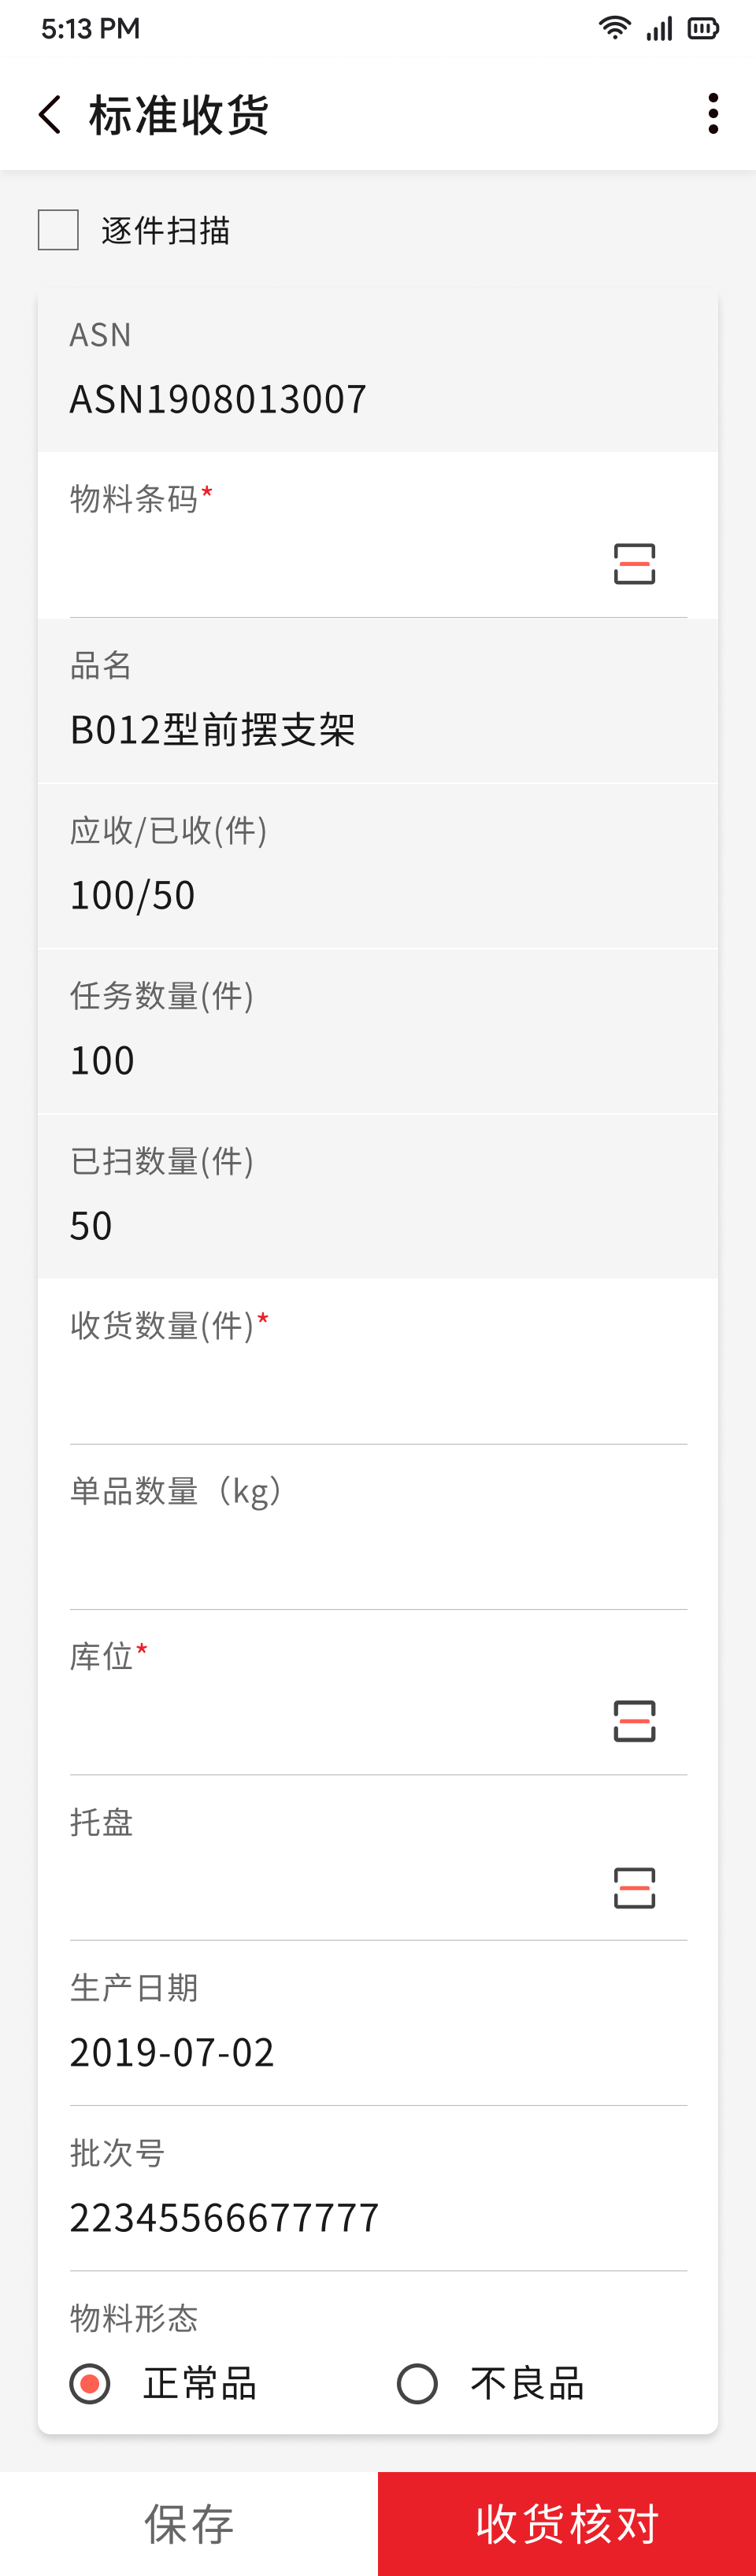Viewport: 756px width, 2576px height.
Task: Tap scan icon for 托盘
Action: [x=634, y=1887]
